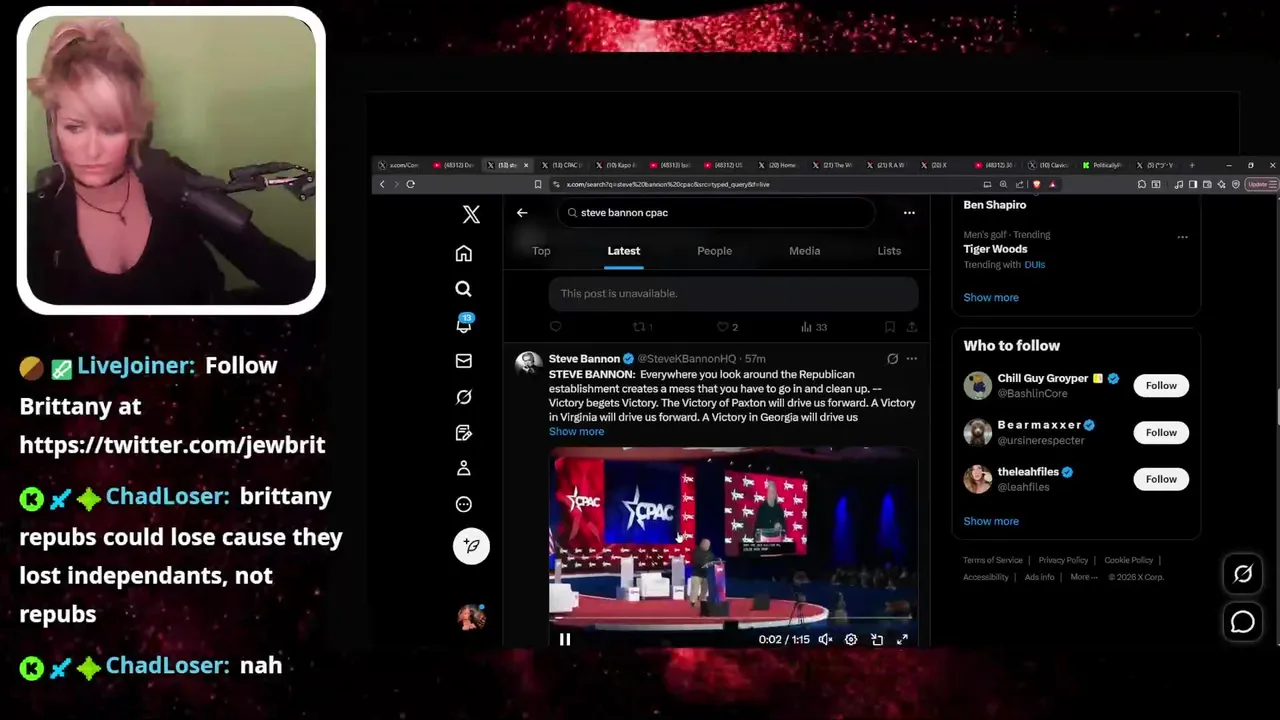Enter fullscreen on the CPAC video
This screenshot has width=1280, height=720.
[902, 640]
